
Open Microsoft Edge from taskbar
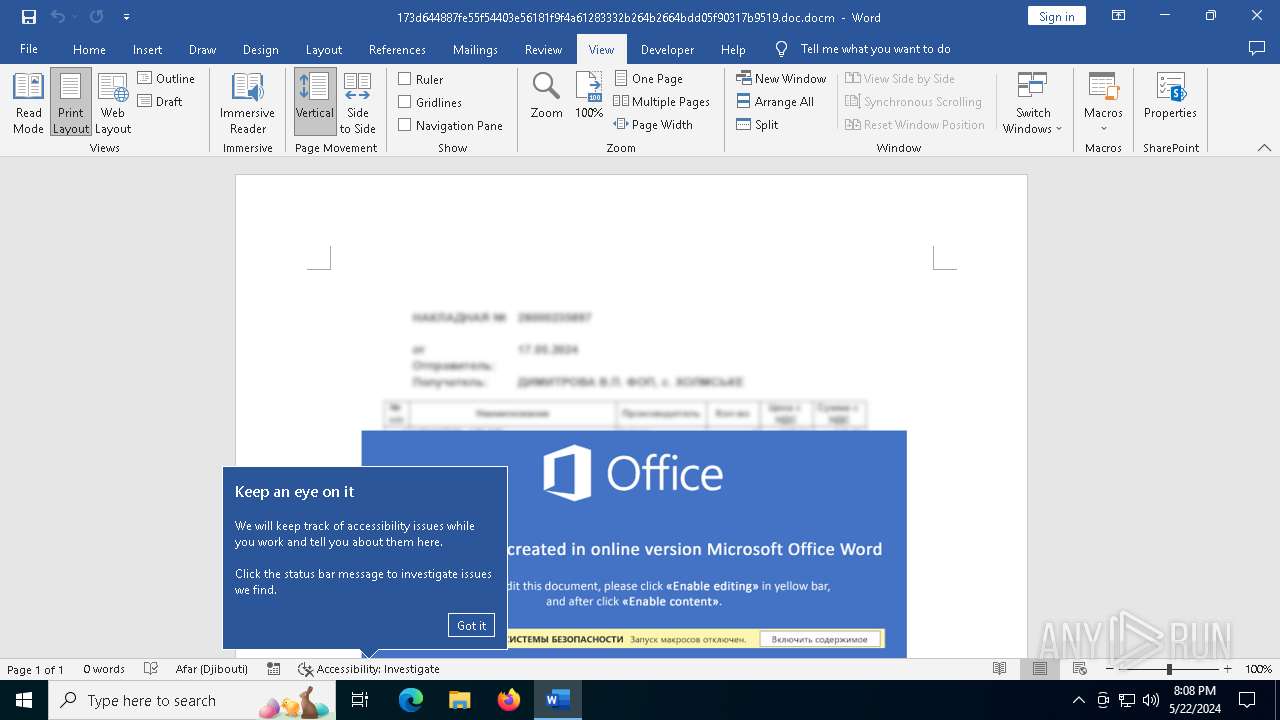tap(411, 700)
